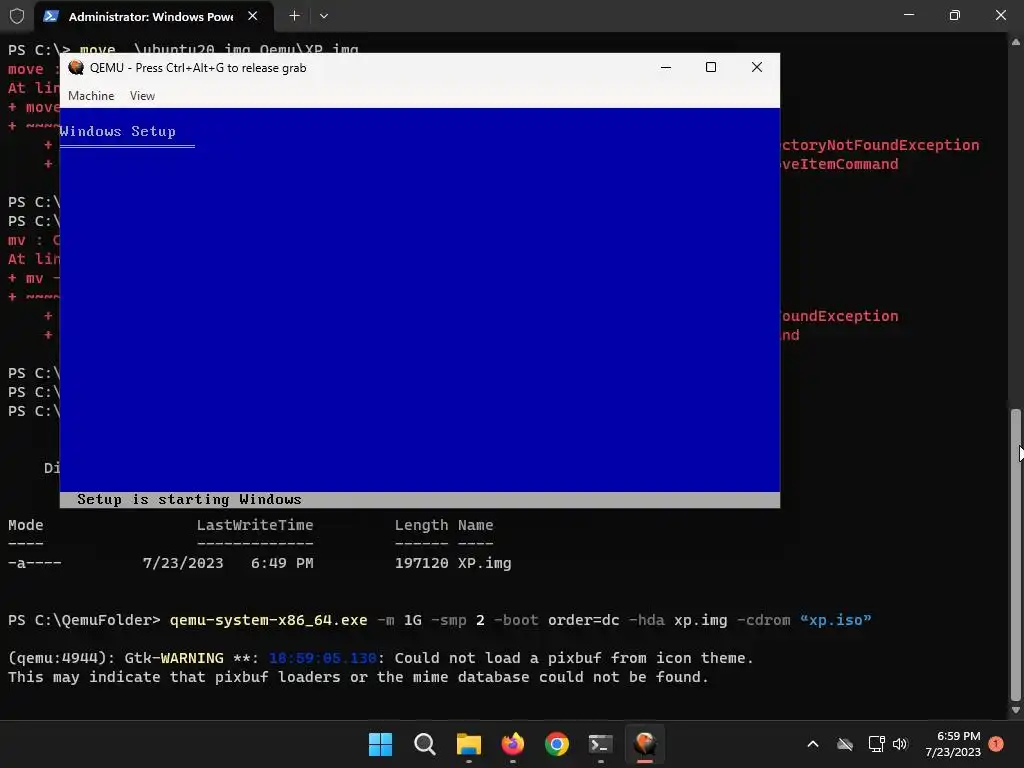Click the 'veItemCommand' error text

839,164
